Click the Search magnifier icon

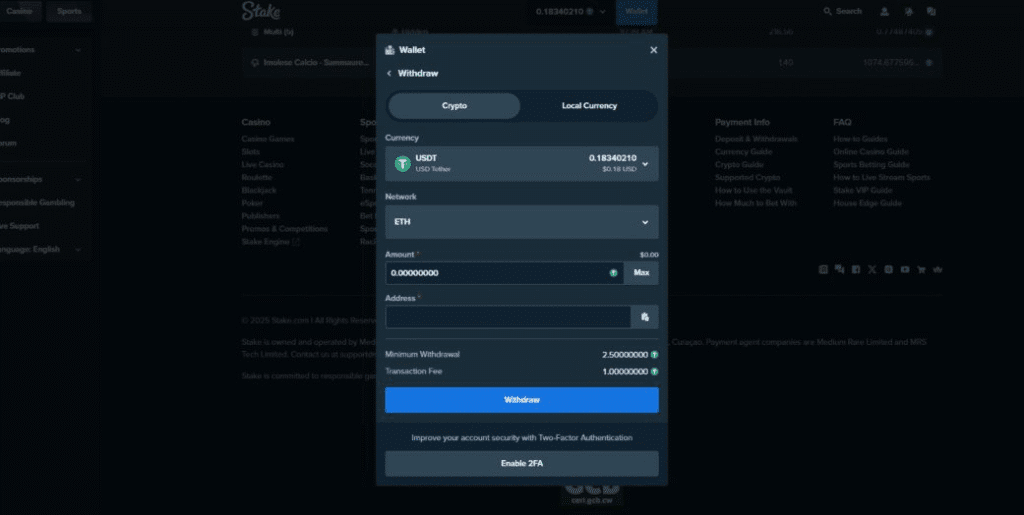click(x=827, y=11)
